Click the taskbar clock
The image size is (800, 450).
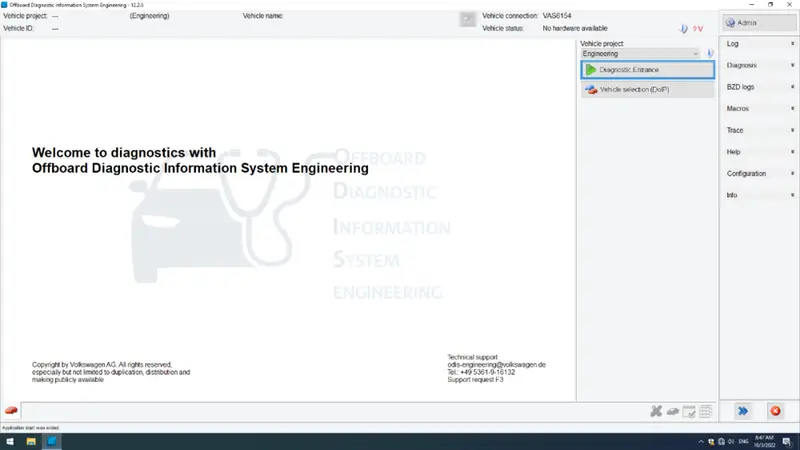coord(764,442)
